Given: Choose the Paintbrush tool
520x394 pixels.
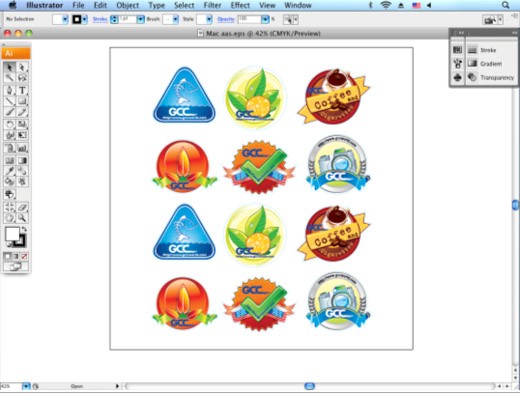Looking at the screenshot, I should (9, 112).
